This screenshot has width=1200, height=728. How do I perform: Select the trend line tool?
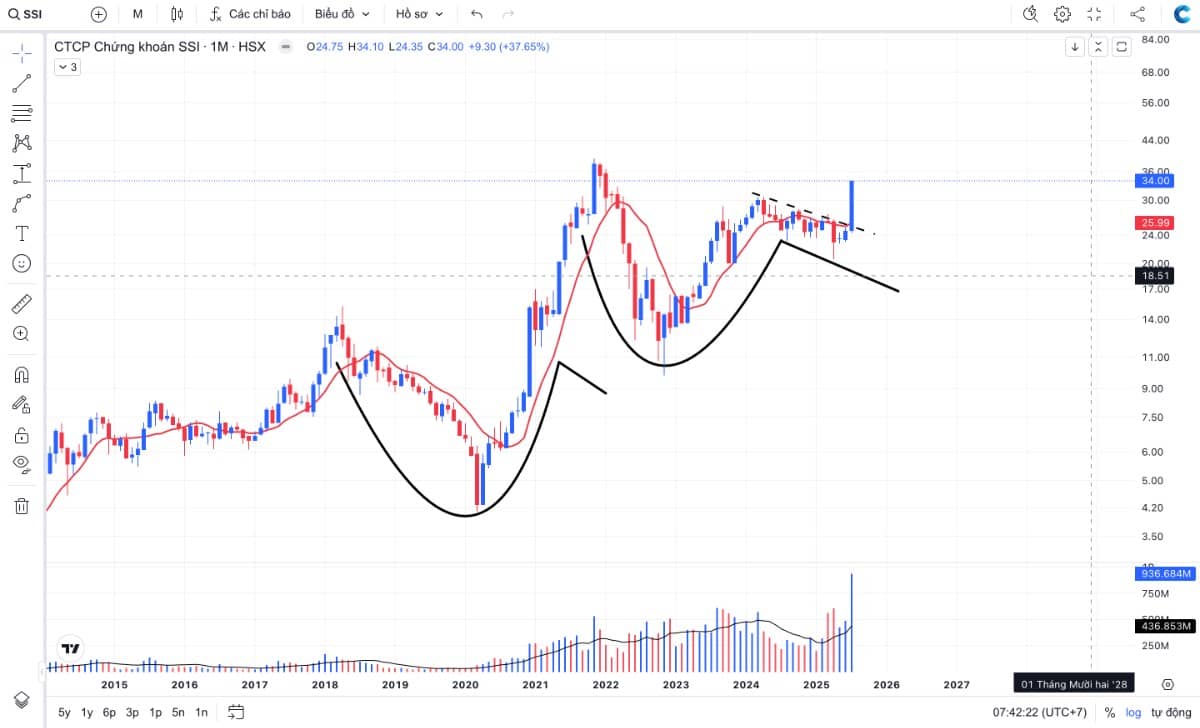pyautogui.click(x=21, y=84)
